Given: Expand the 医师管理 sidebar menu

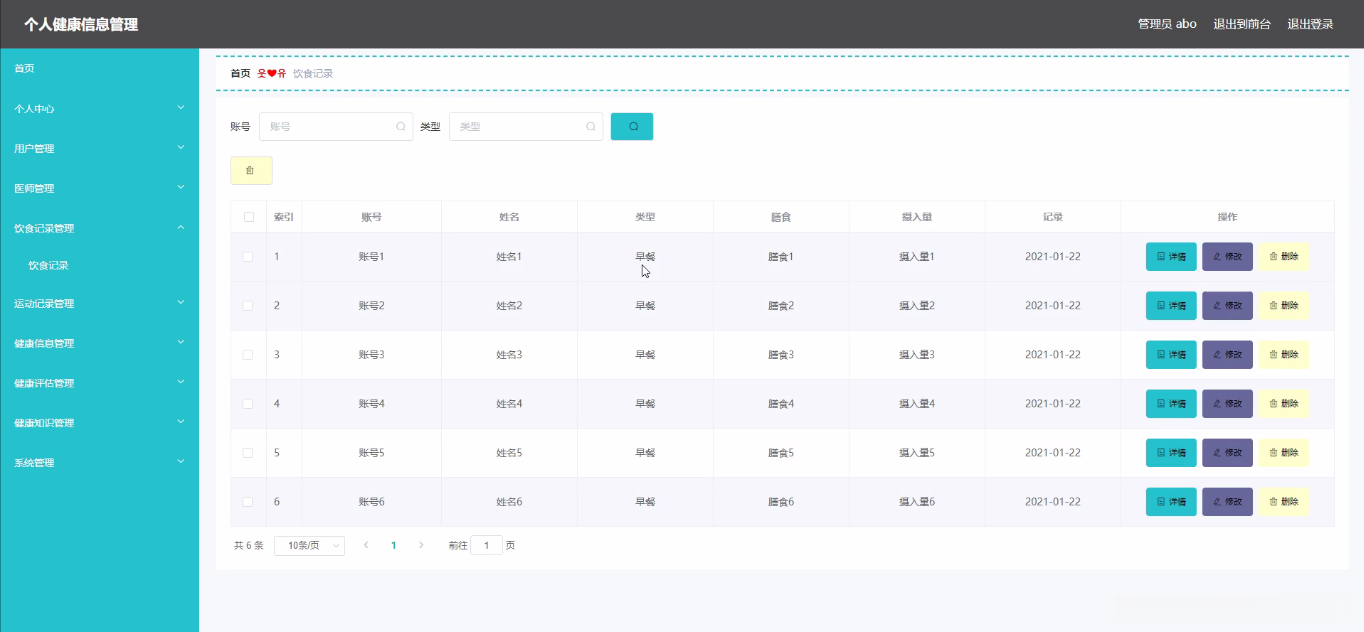Looking at the screenshot, I should [99, 188].
